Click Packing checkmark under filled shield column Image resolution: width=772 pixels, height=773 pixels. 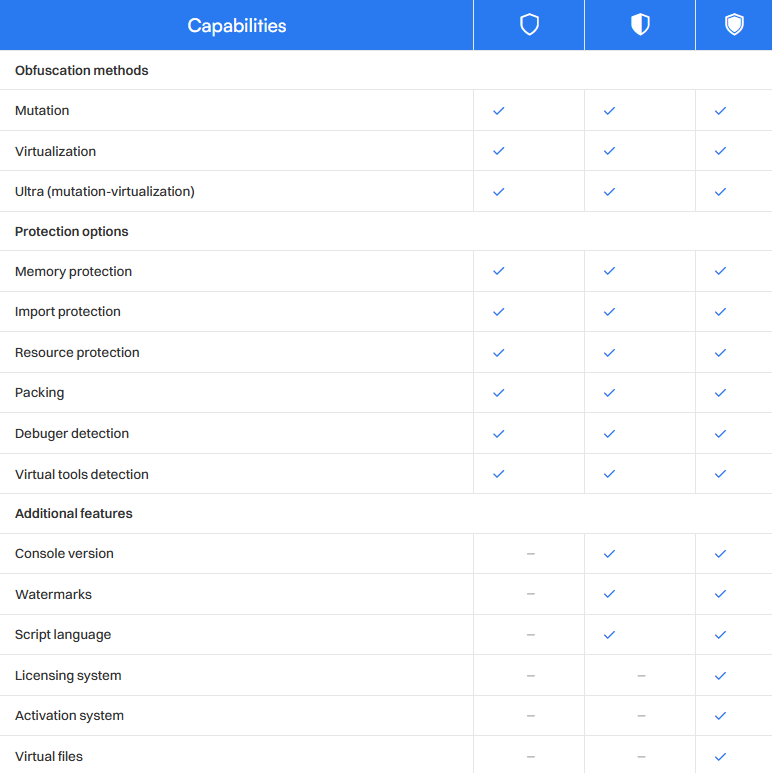(720, 393)
